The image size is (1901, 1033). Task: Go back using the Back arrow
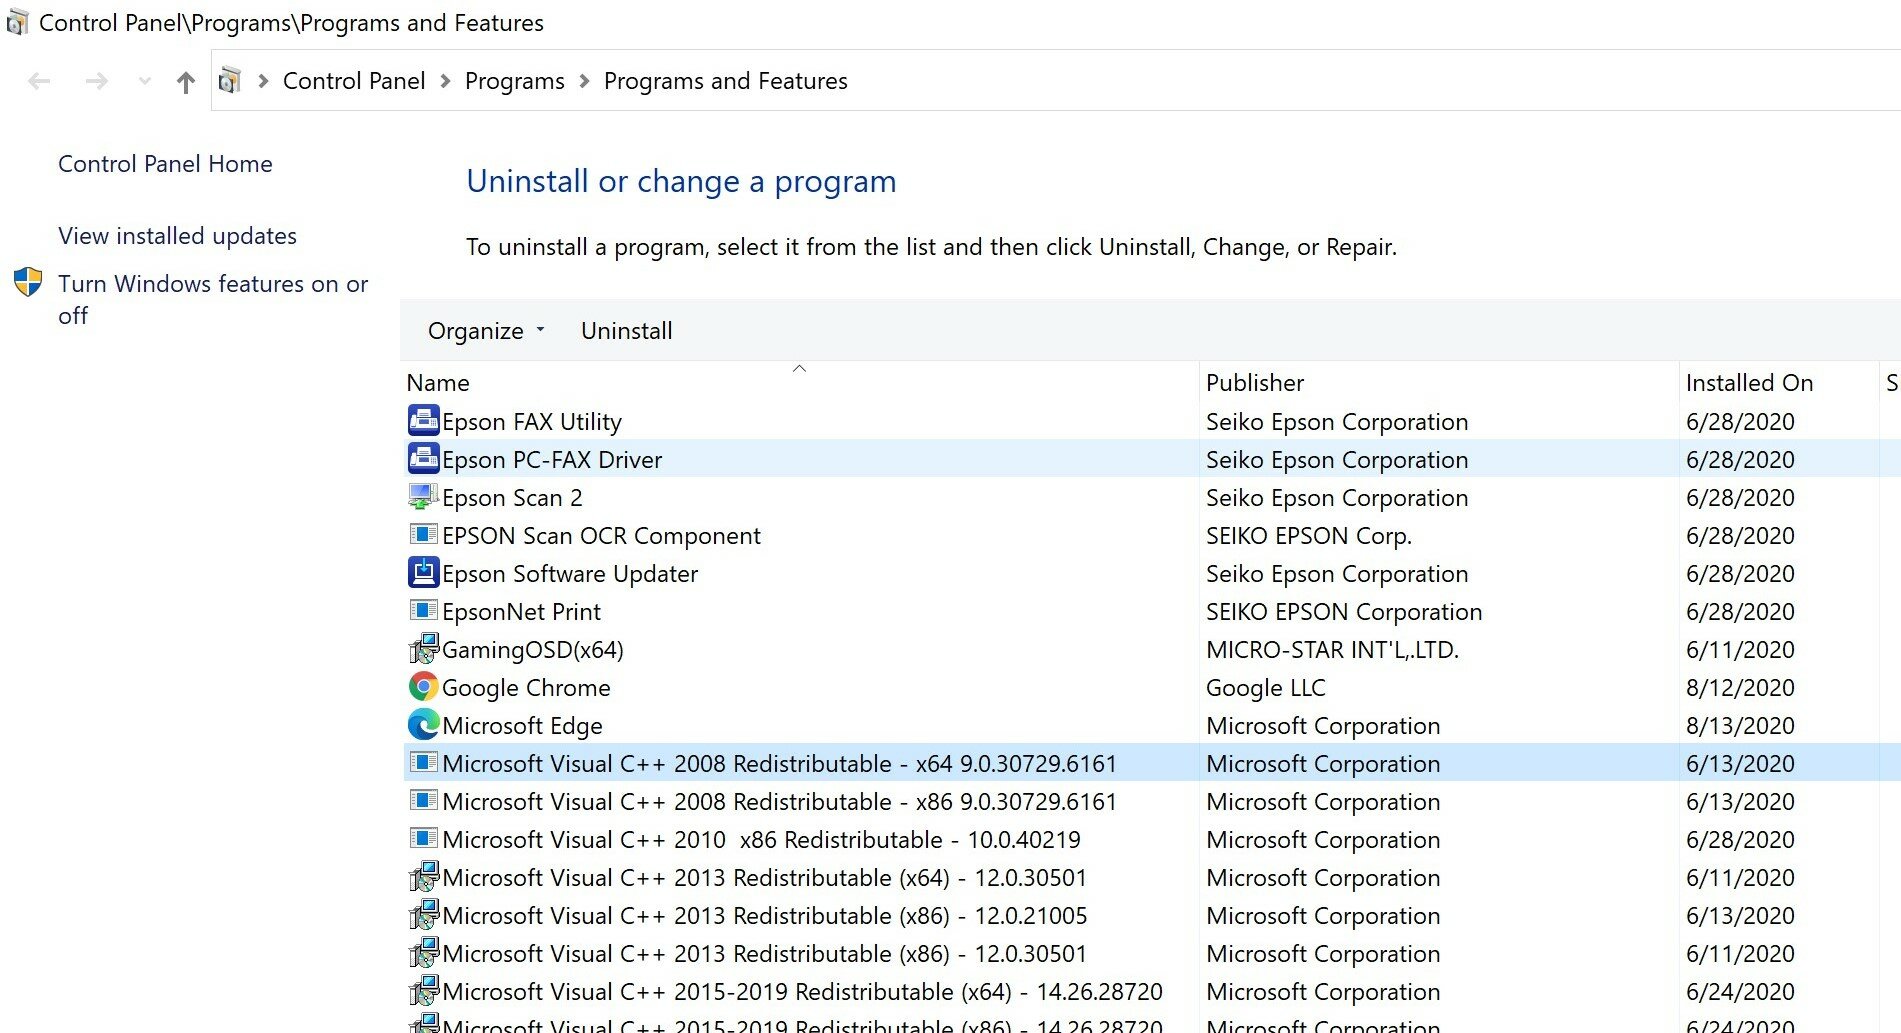[39, 81]
